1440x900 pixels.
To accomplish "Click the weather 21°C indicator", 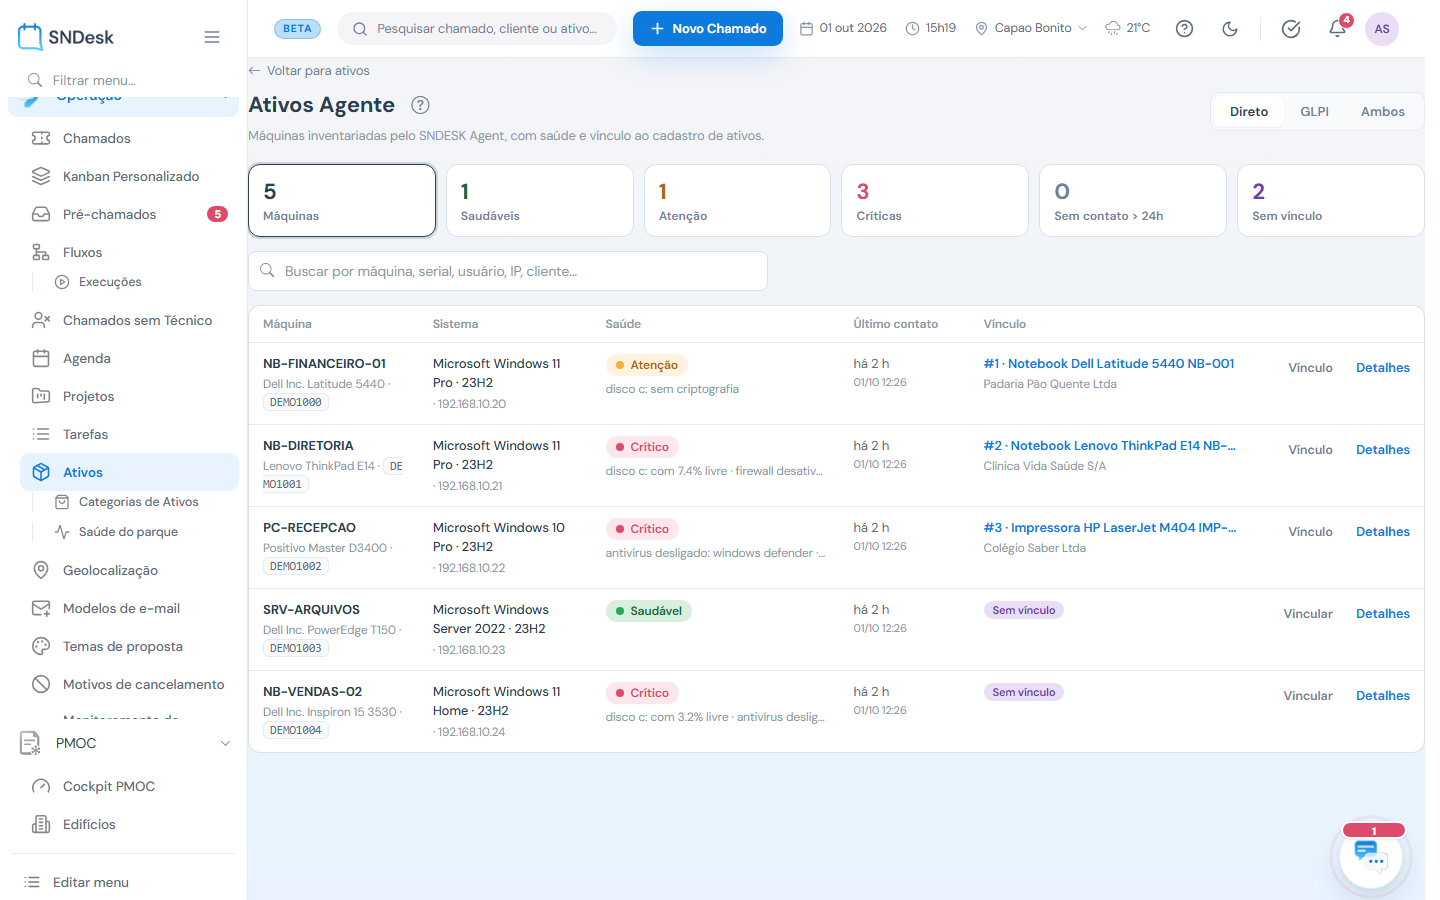I will point(1127,28).
